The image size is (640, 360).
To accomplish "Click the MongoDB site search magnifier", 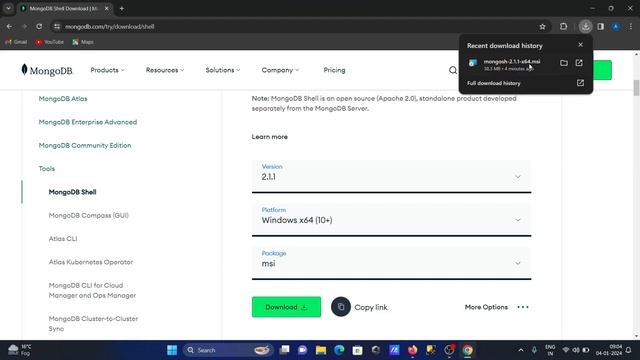I will click(x=453, y=70).
